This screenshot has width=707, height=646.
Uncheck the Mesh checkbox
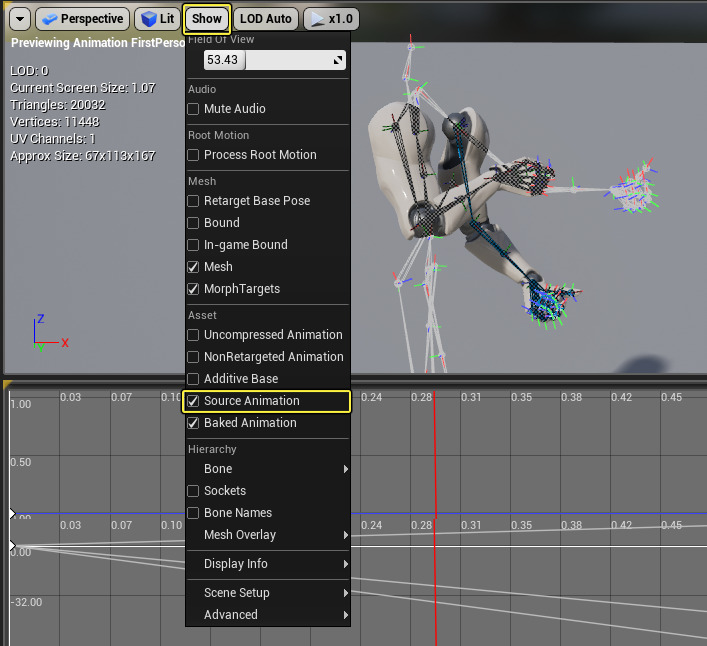tap(194, 267)
